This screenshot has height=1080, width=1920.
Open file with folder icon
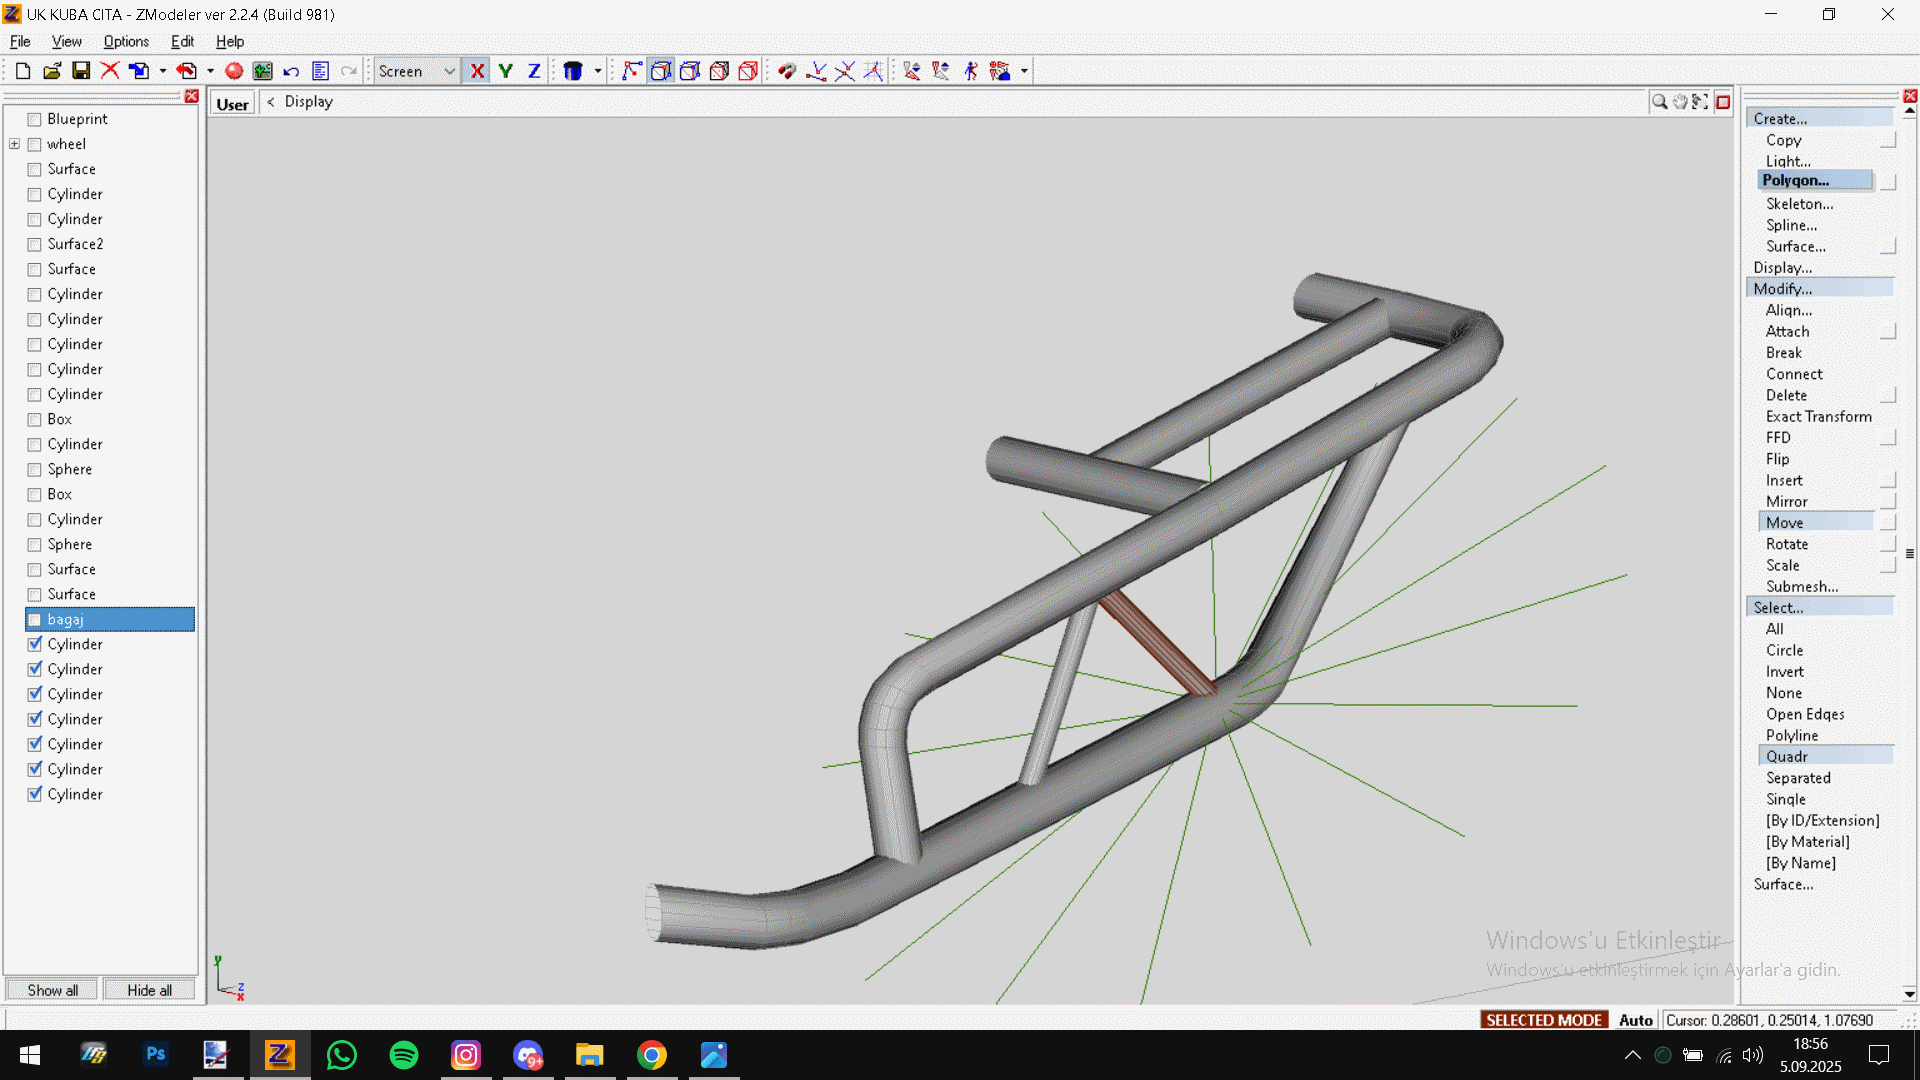(52, 71)
